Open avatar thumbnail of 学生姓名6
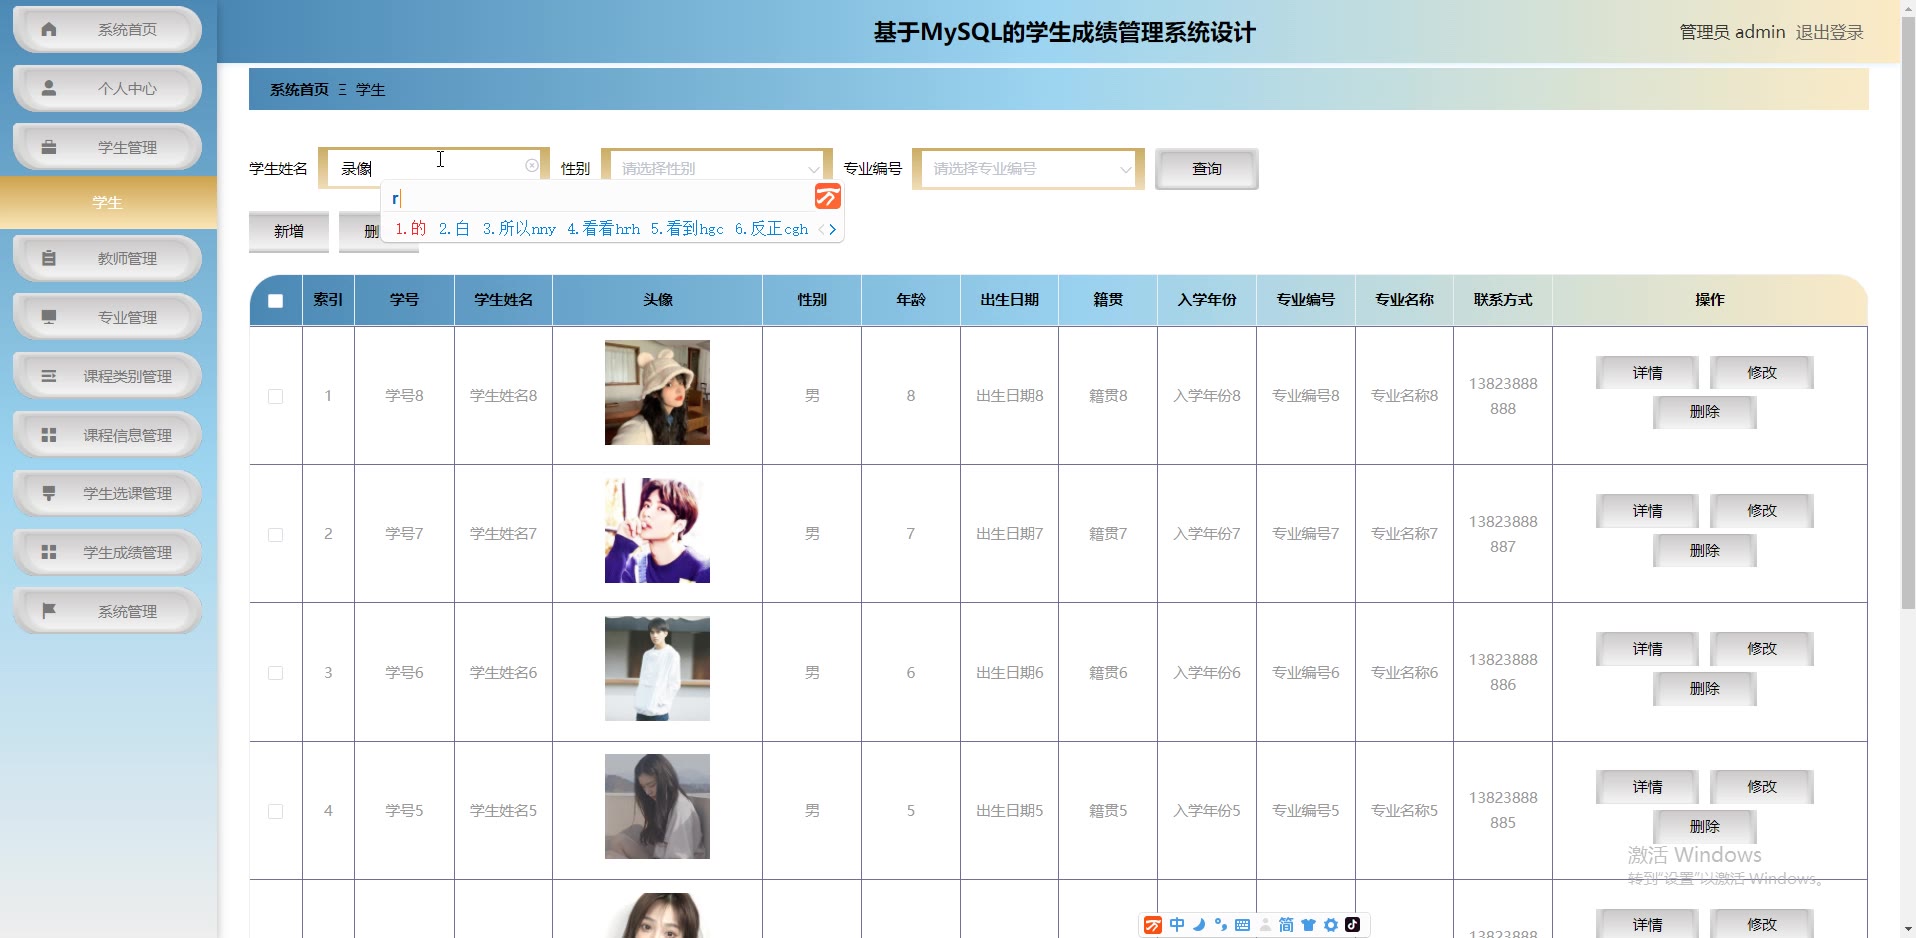The image size is (1916, 938). click(x=657, y=668)
